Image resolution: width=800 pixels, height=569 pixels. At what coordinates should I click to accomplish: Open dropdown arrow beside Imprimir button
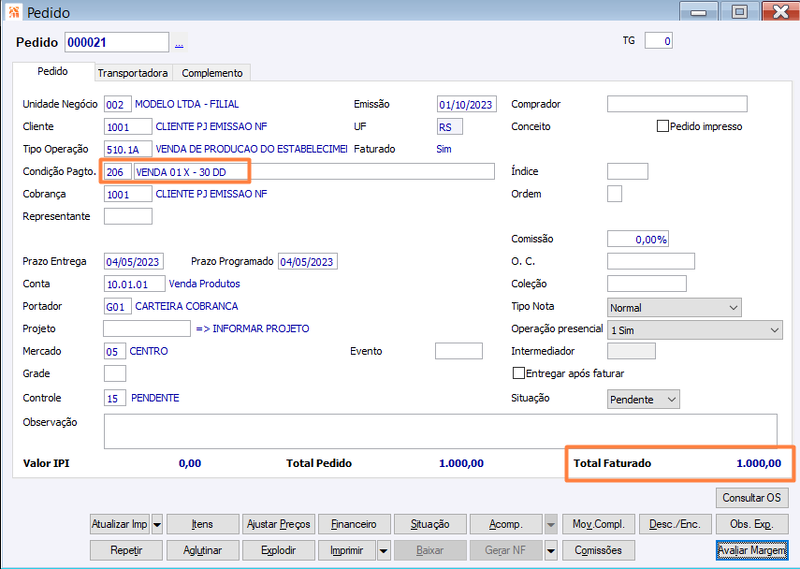(384, 551)
